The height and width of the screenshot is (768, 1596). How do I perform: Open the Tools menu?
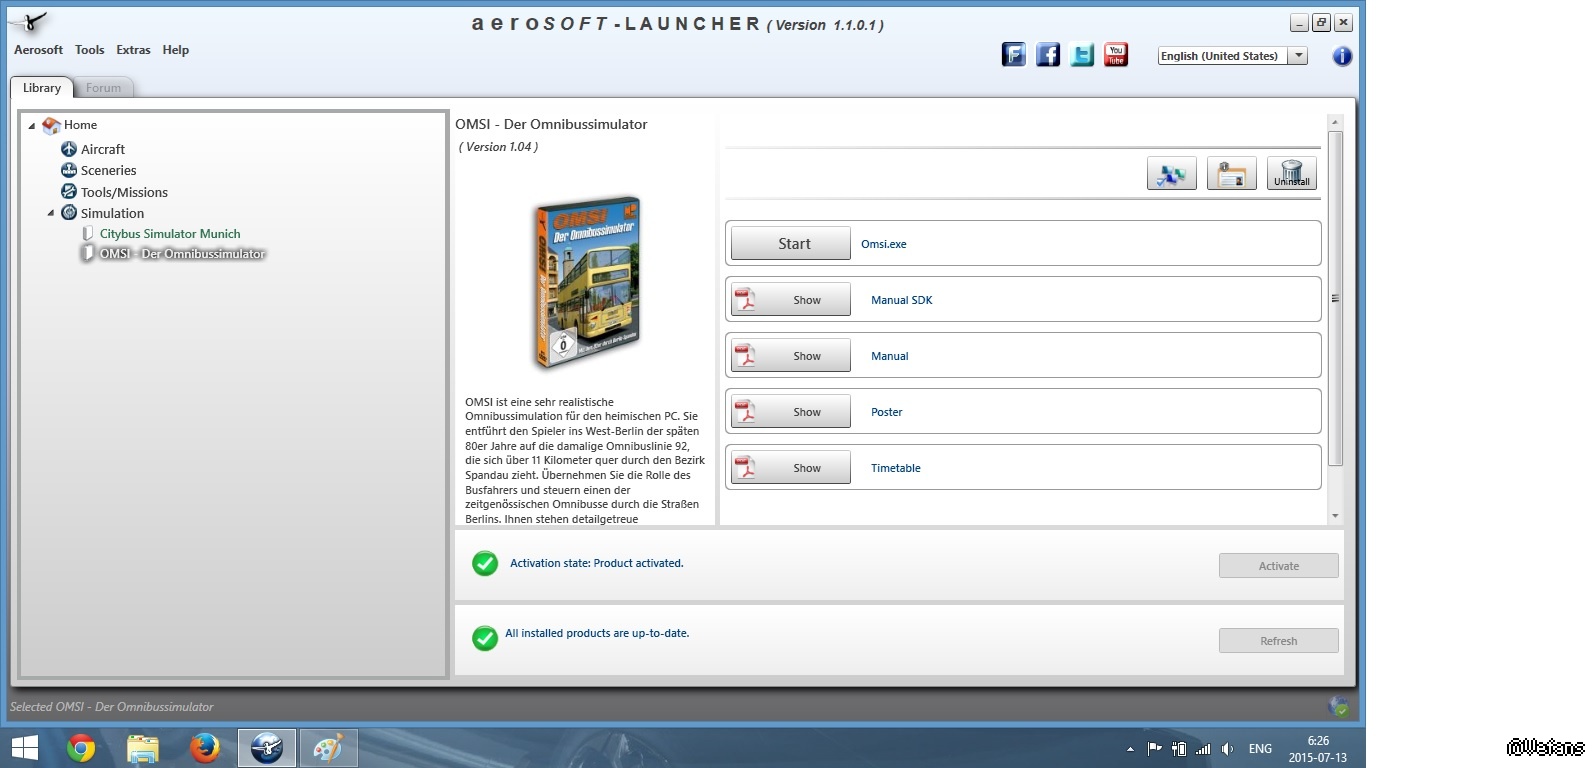tap(90, 50)
